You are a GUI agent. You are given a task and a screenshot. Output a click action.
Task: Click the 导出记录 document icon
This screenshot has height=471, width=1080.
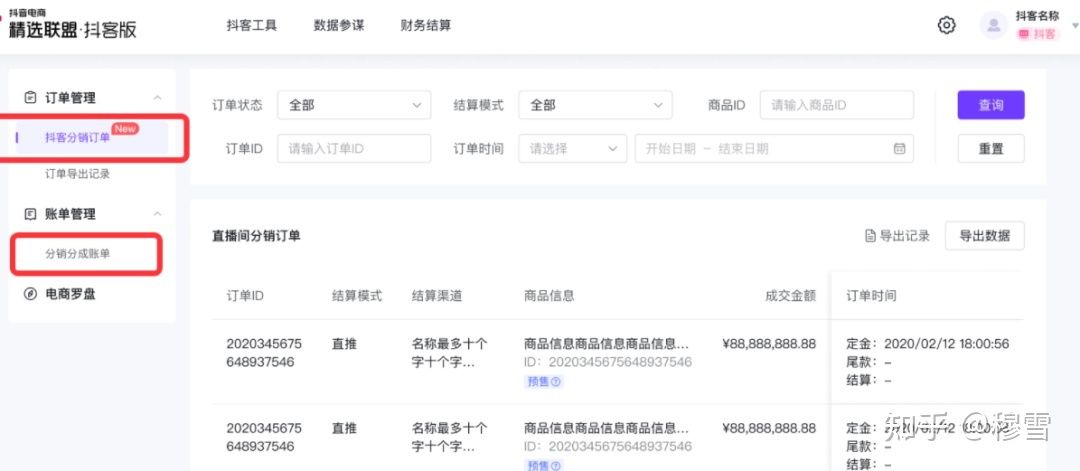(x=870, y=236)
